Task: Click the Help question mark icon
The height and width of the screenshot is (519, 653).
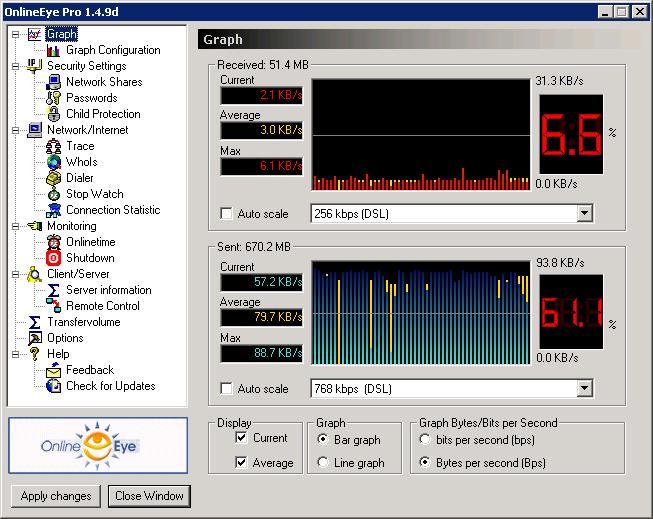Action: click(x=35, y=354)
